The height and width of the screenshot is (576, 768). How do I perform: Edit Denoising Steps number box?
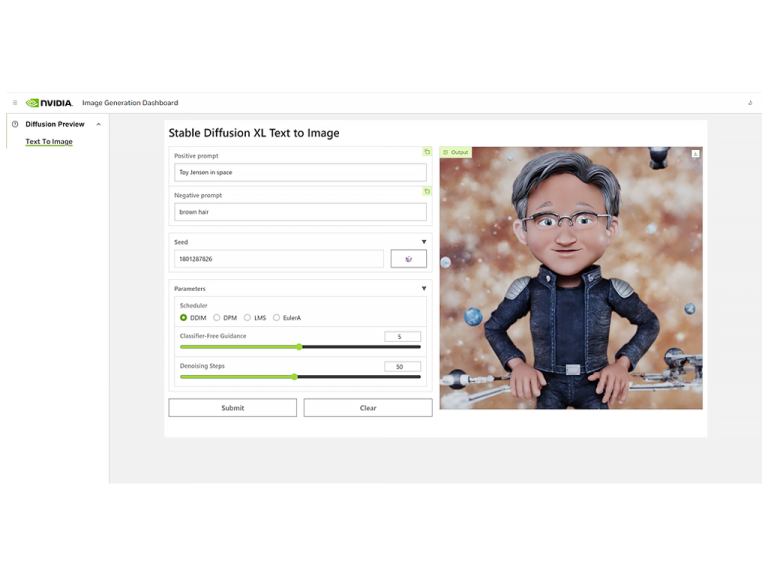coord(403,366)
